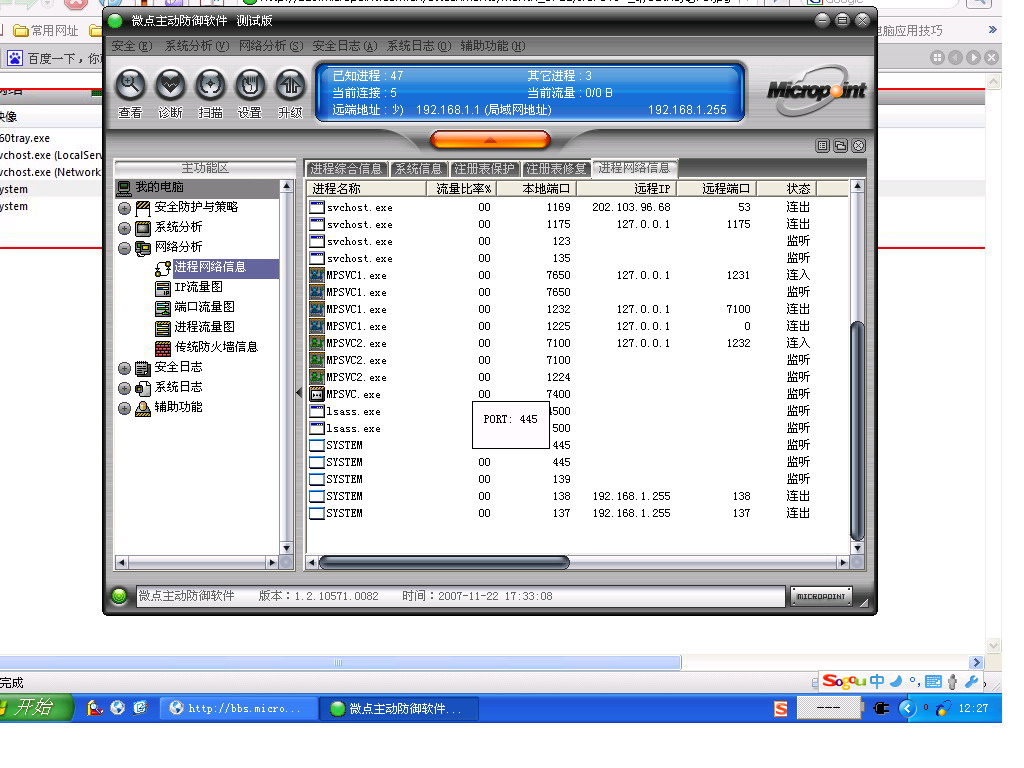Image resolution: width=1024 pixels, height=768 pixels.
Task: Open 进程流量图 in the tree
Action: pos(204,327)
